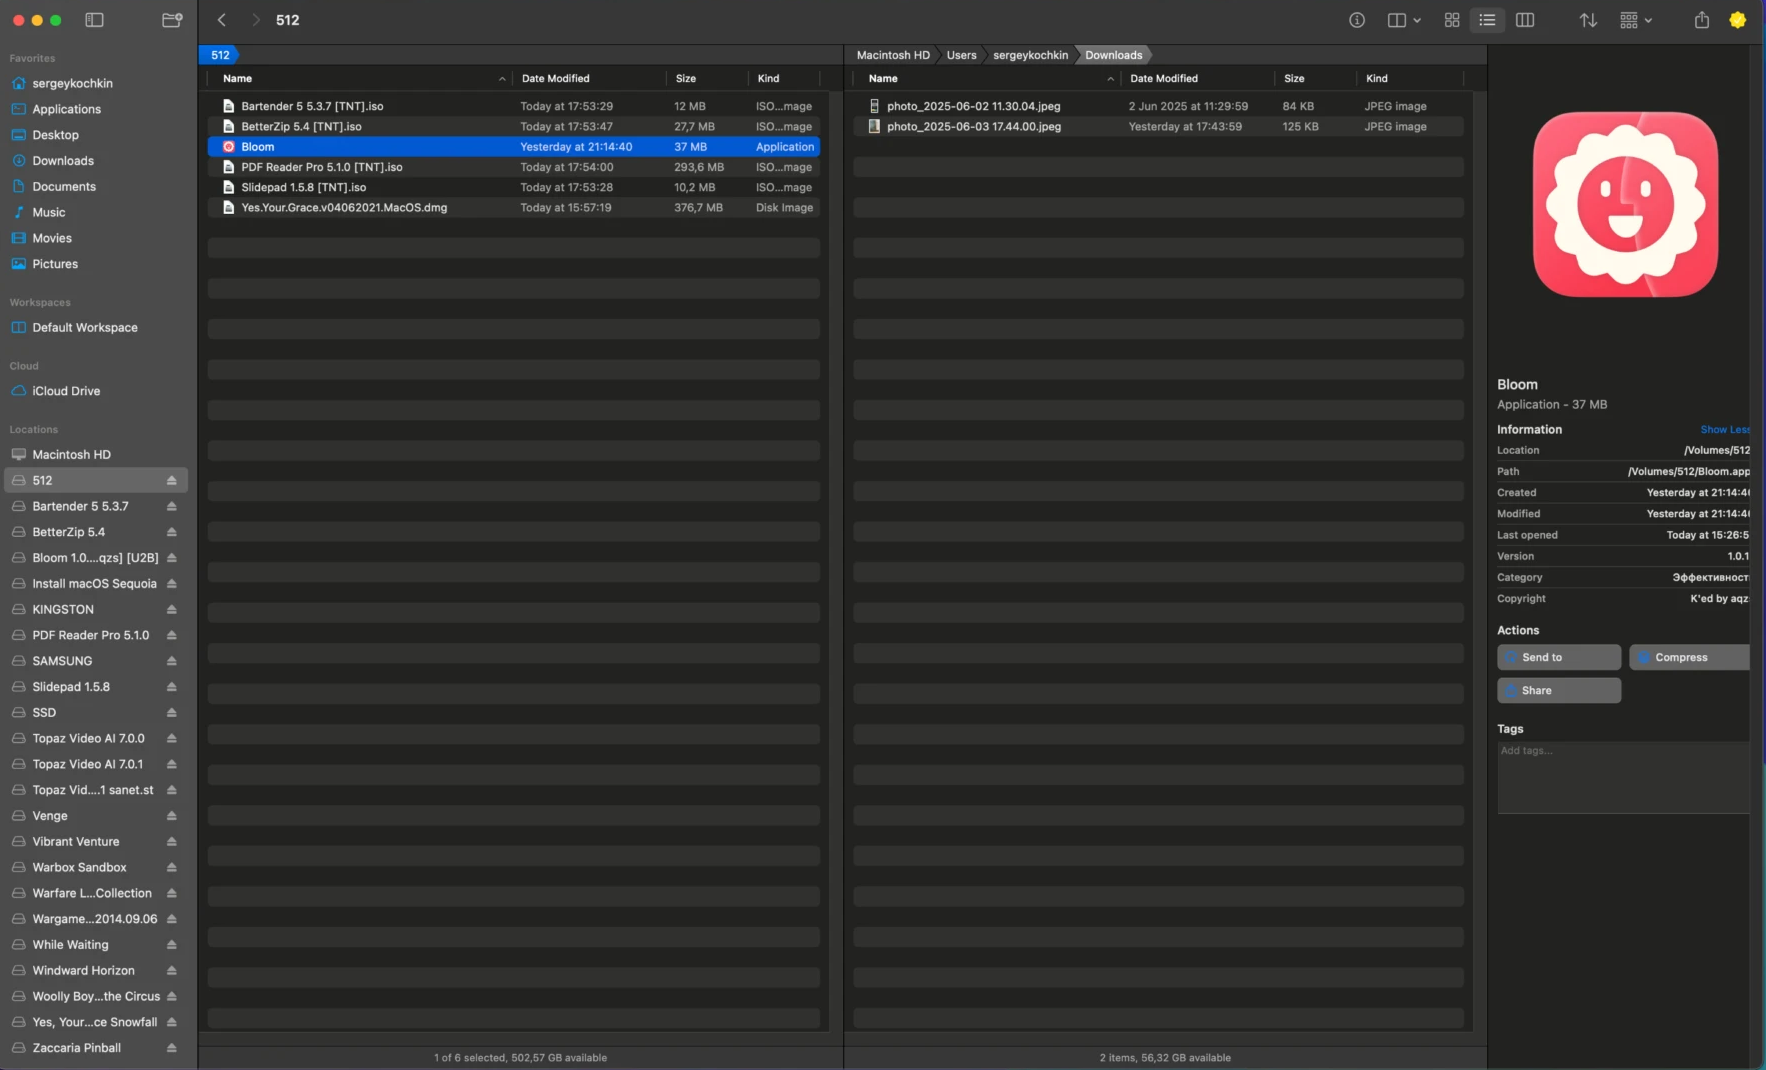Click the yellow verified badge icon

tap(1738, 20)
